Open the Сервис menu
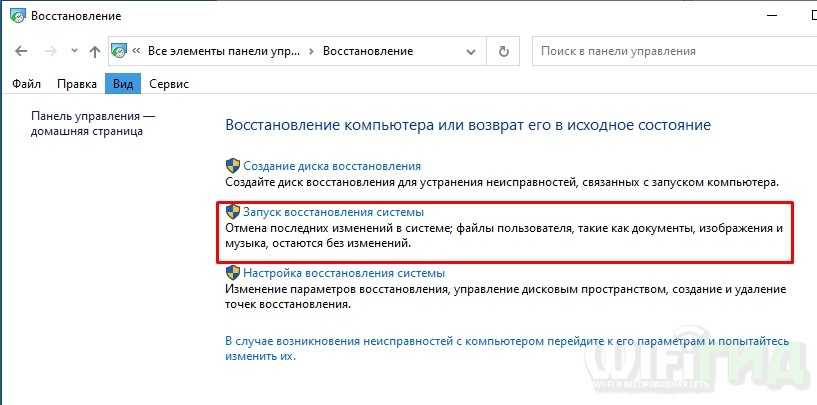The width and height of the screenshot is (817, 405). pos(167,84)
